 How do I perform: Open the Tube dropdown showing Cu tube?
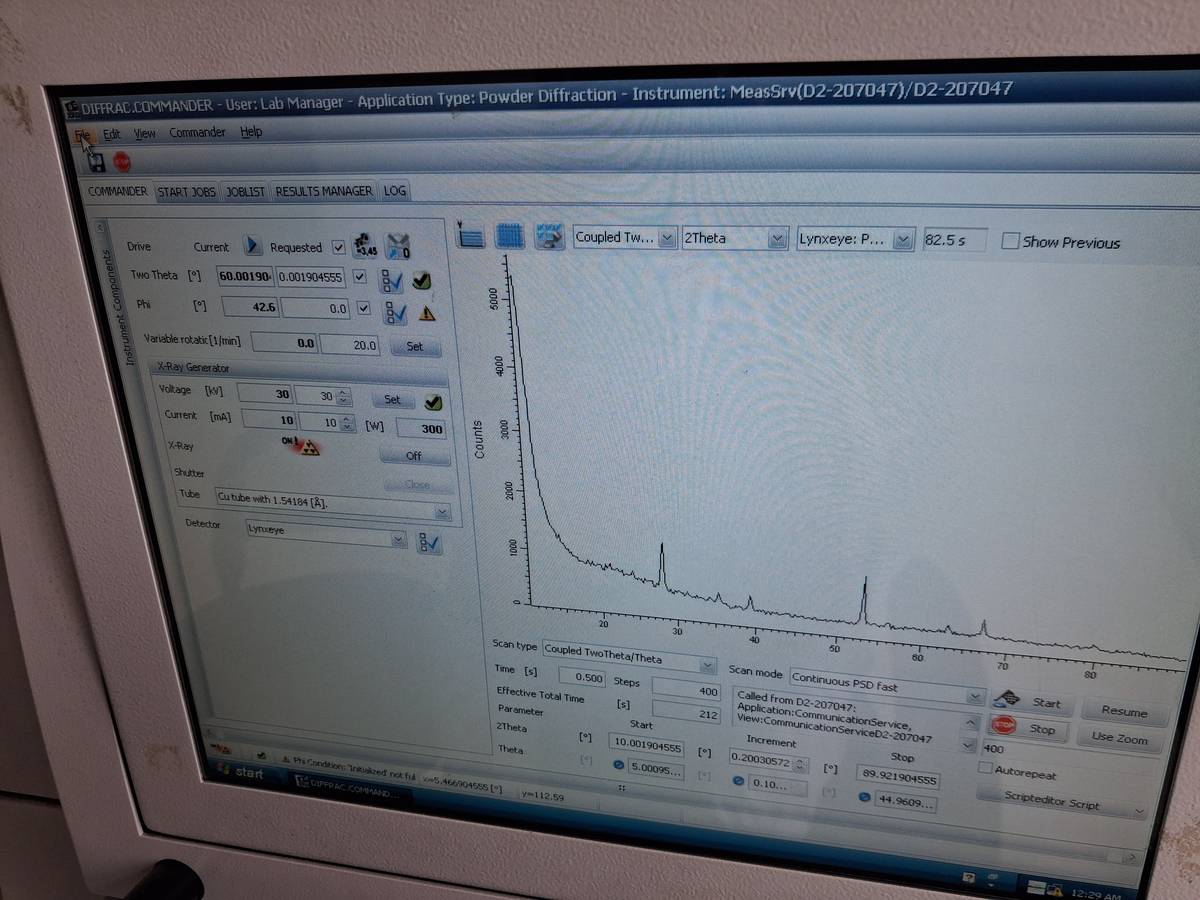pyautogui.click(x=332, y=504)
